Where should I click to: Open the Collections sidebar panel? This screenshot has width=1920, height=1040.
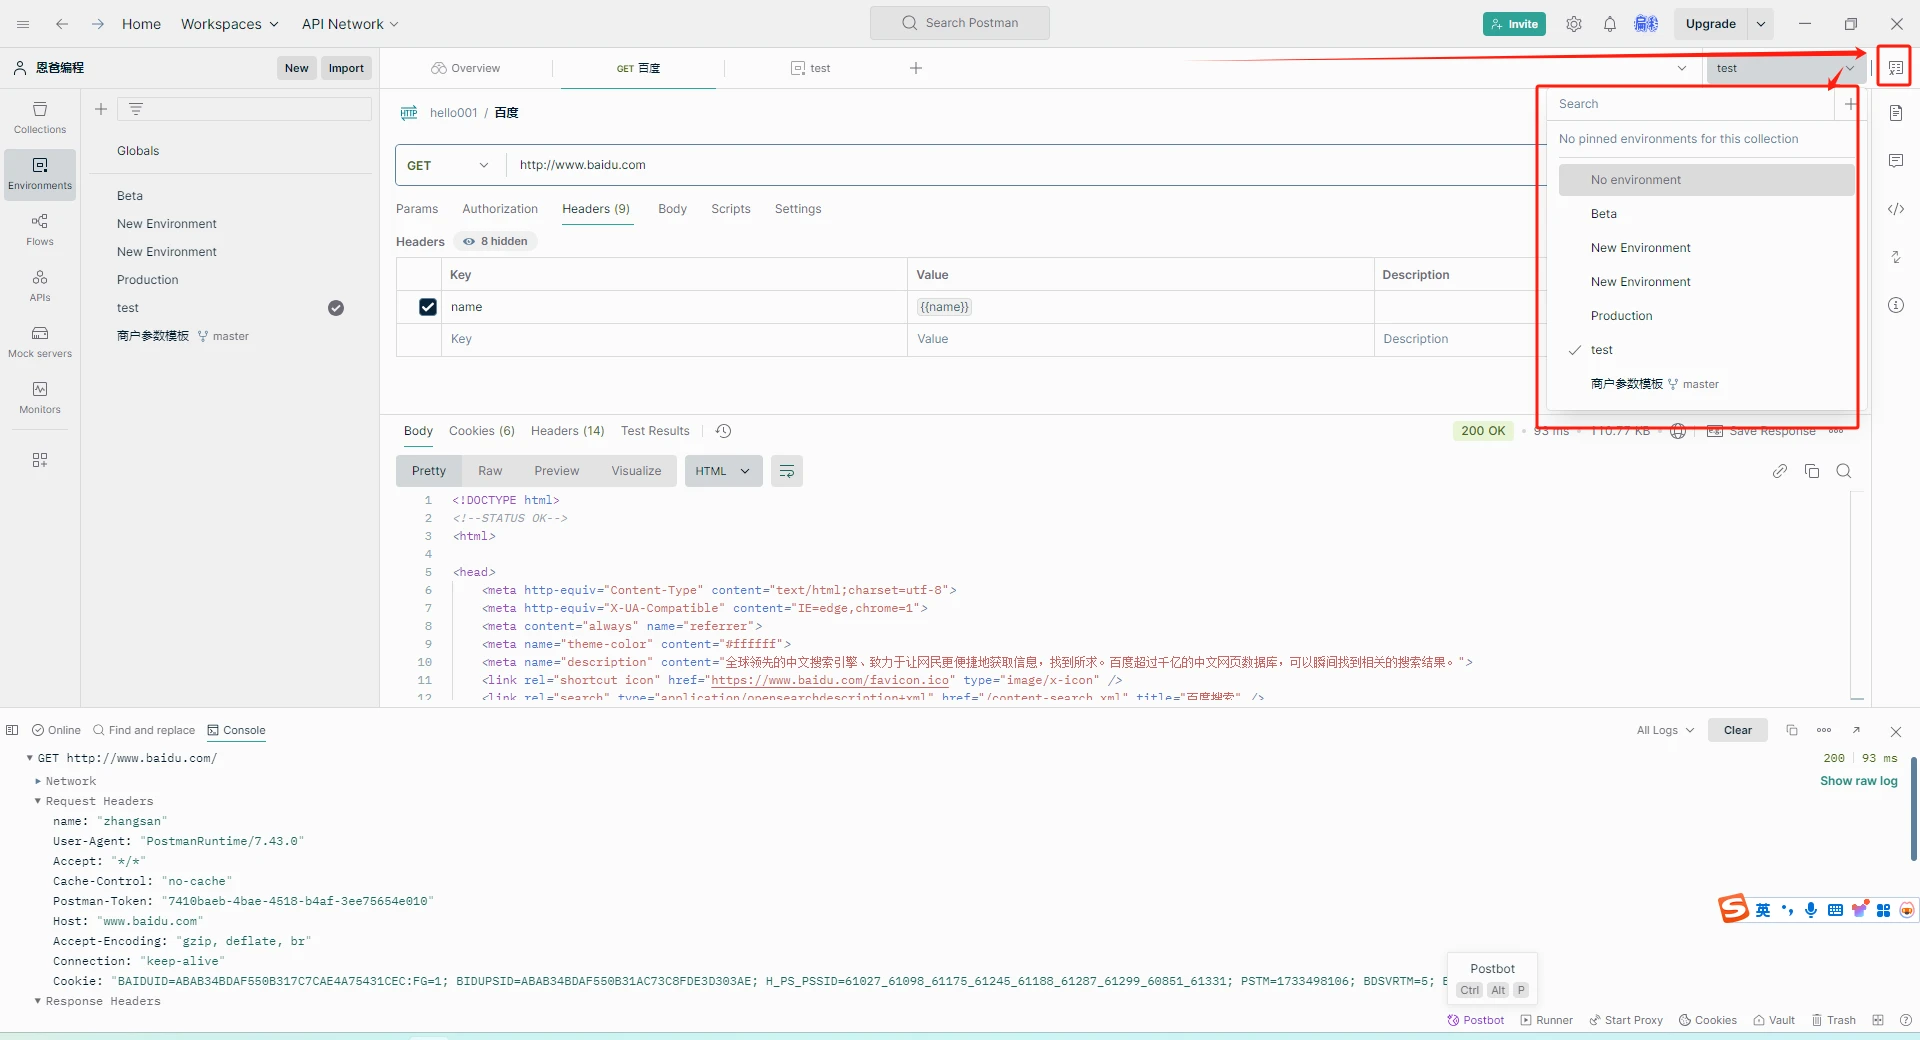(40, 118)
